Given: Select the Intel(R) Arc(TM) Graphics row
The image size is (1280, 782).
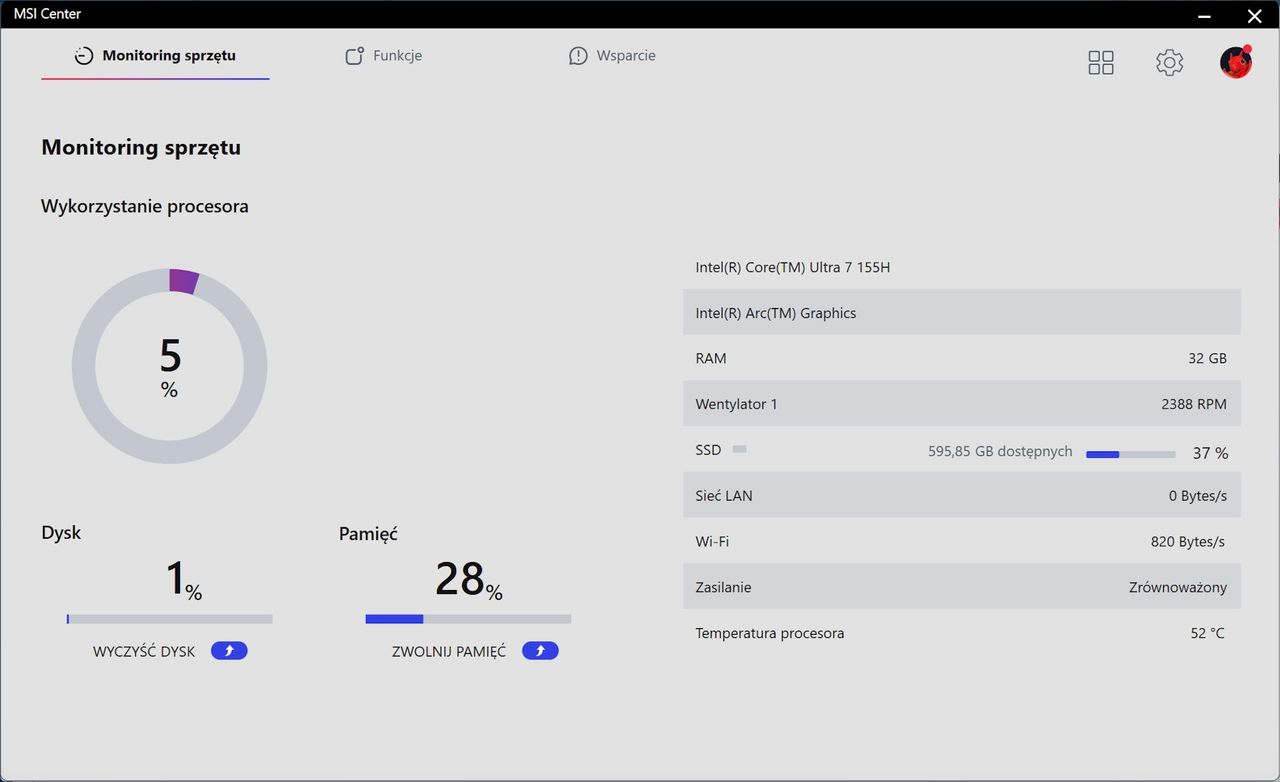Looking at the screenshot, I should click(x=962, y=313).
